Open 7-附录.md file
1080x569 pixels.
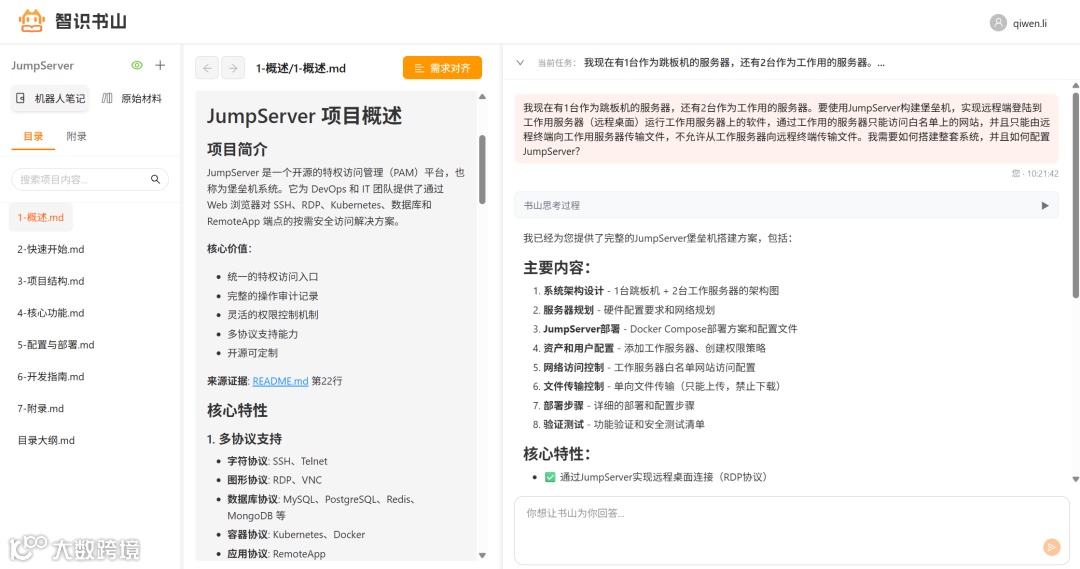pos(41,408)
